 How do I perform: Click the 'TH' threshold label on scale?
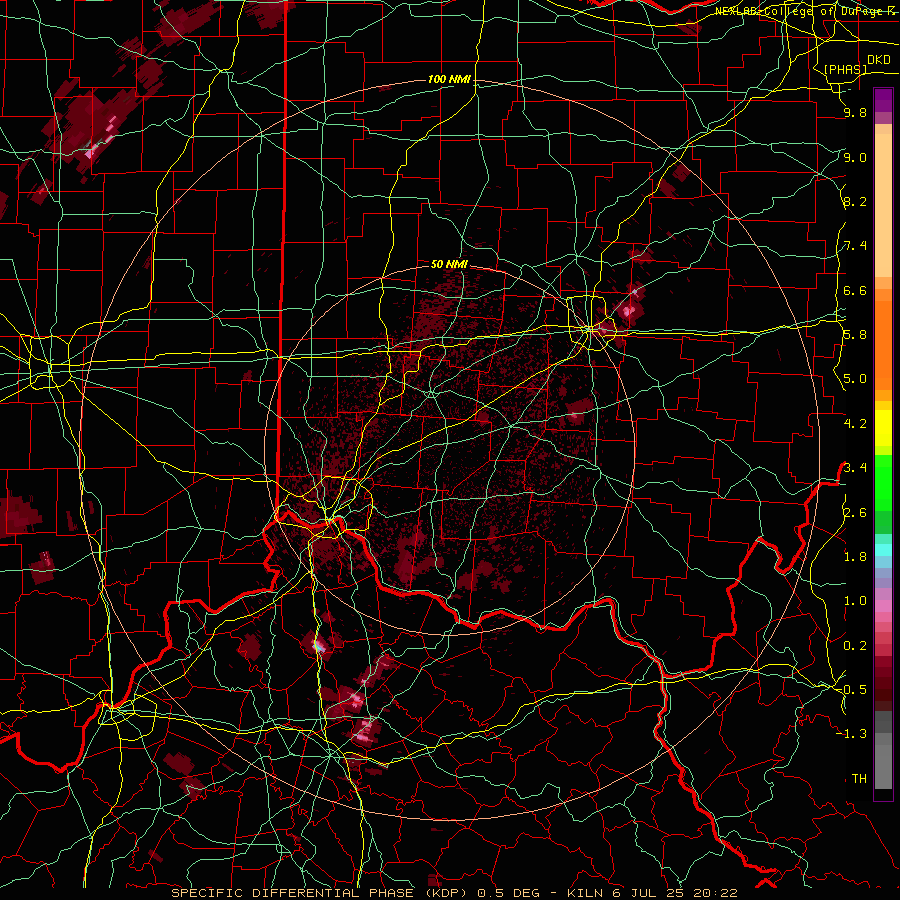pyautogui.click(x=859, y=779)
